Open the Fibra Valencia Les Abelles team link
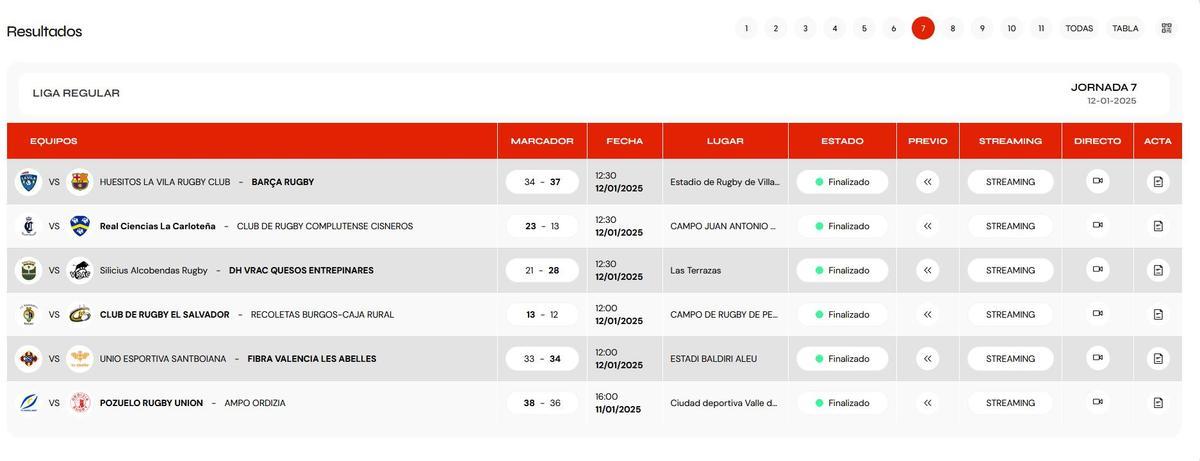This screenshot has width=1200, height=461. pyautogui.click(x=312, y=359)
